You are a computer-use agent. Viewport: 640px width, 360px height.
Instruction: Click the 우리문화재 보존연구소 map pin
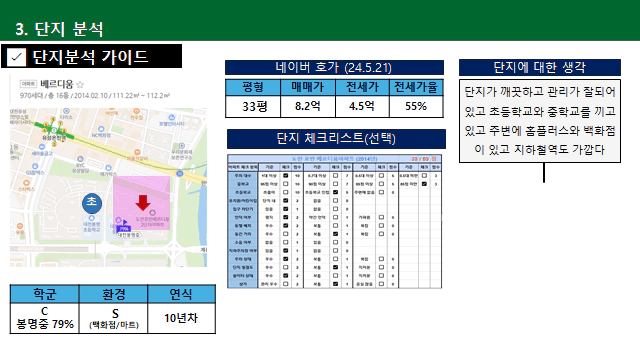click(x=182, y=146)
